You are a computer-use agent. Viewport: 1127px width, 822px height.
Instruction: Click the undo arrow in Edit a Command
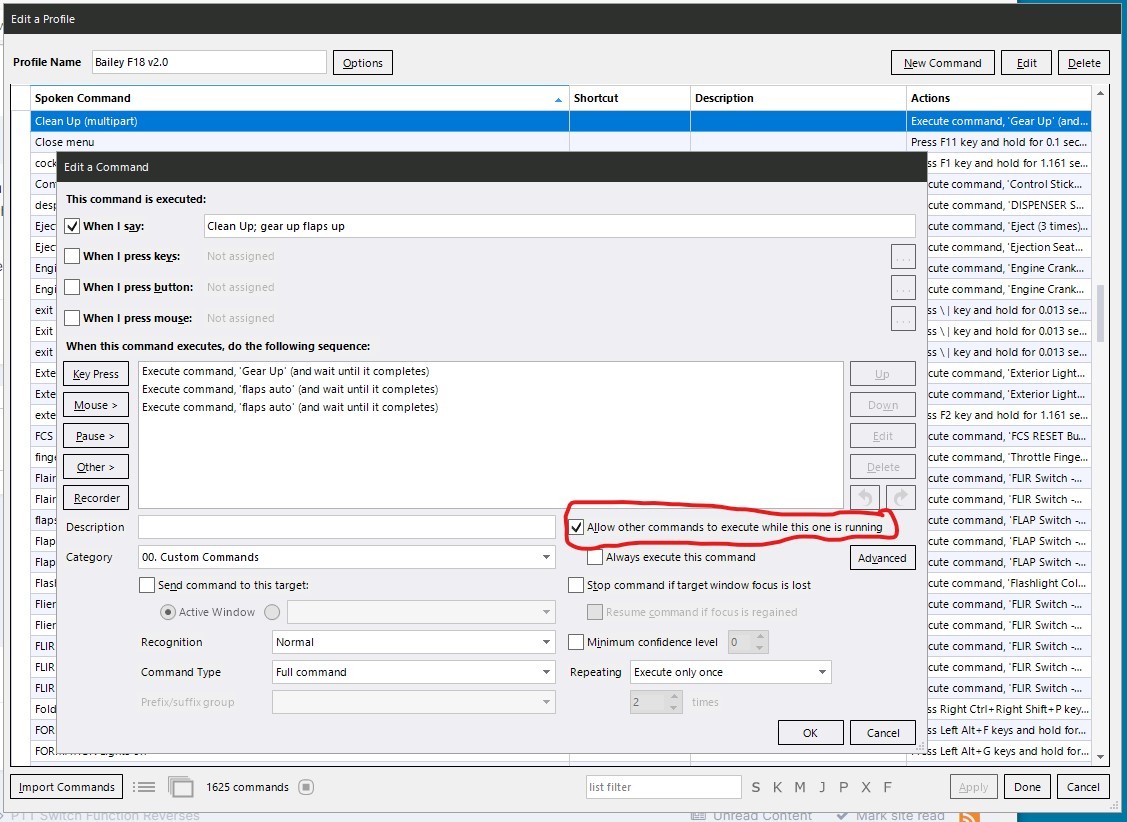coord(865,498)
